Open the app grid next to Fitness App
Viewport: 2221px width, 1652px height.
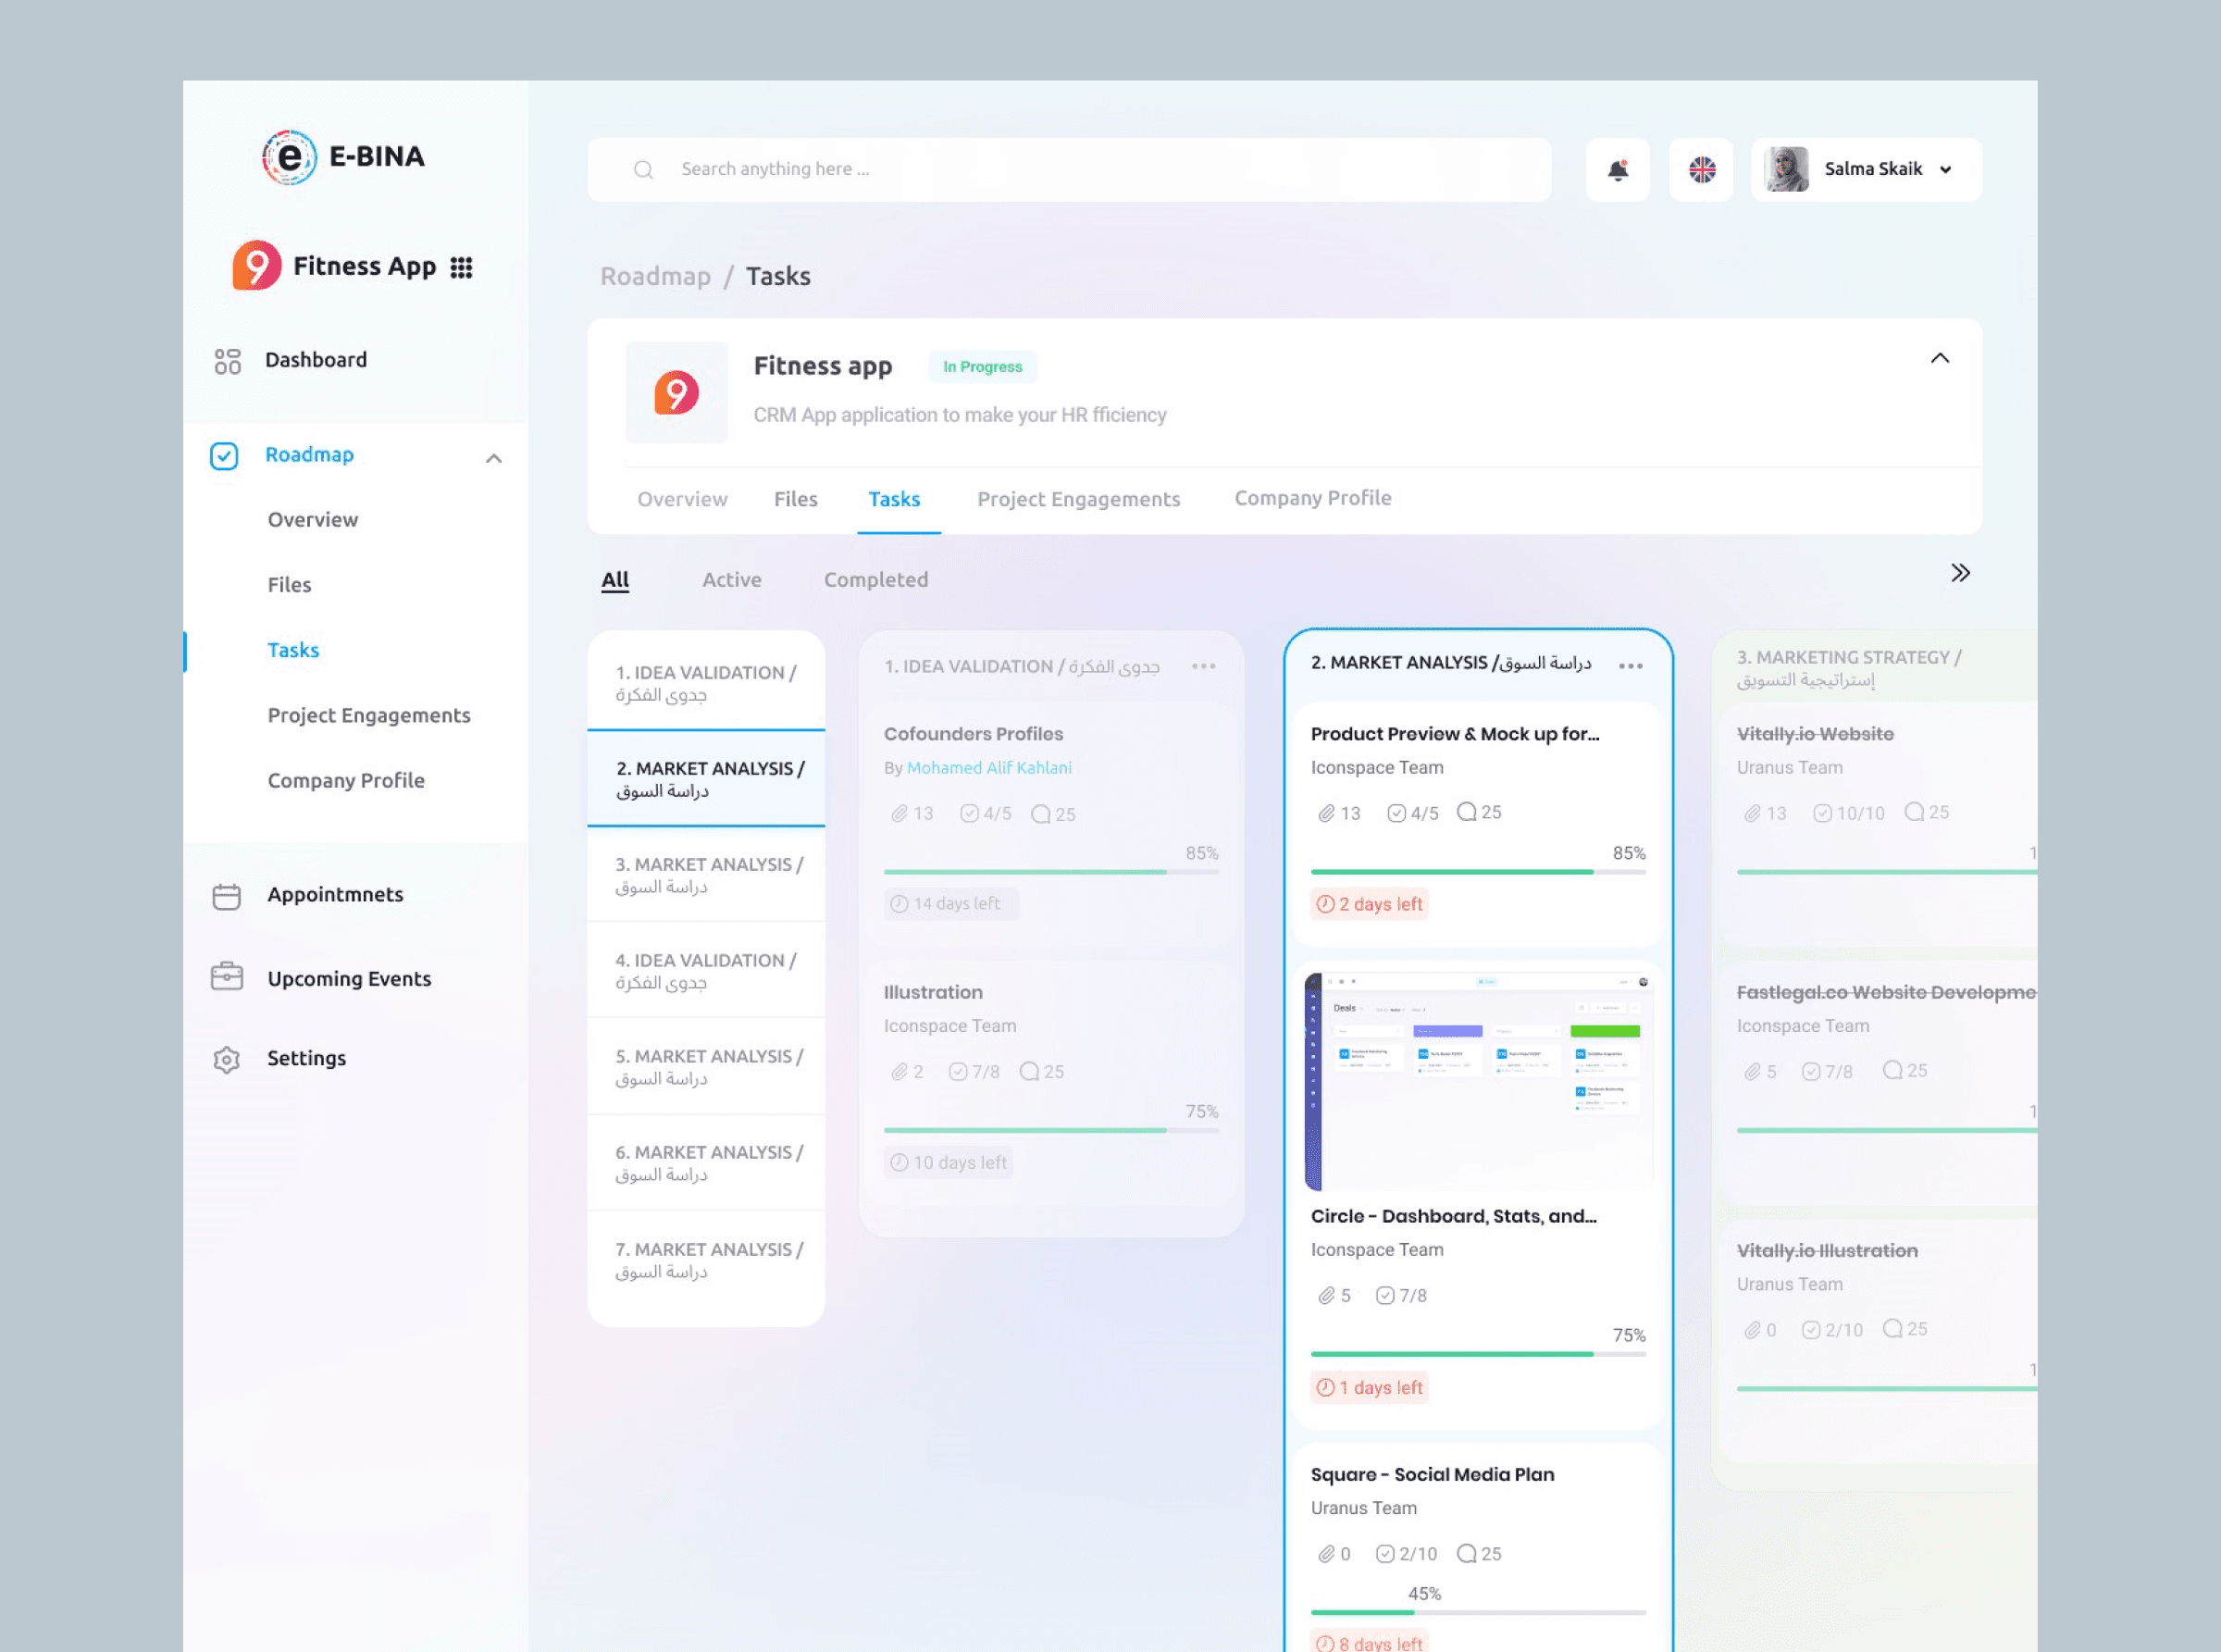(x=461, y=267)
